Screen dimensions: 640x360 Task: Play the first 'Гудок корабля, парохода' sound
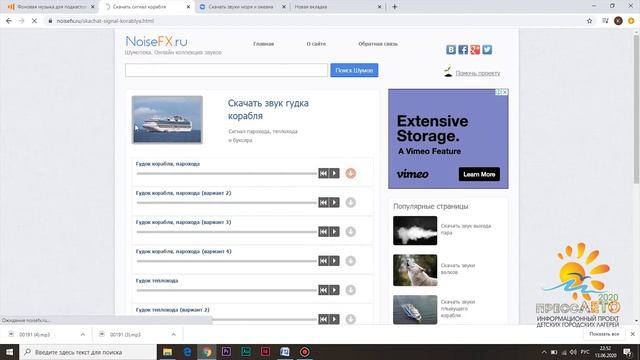click(334, 173)
